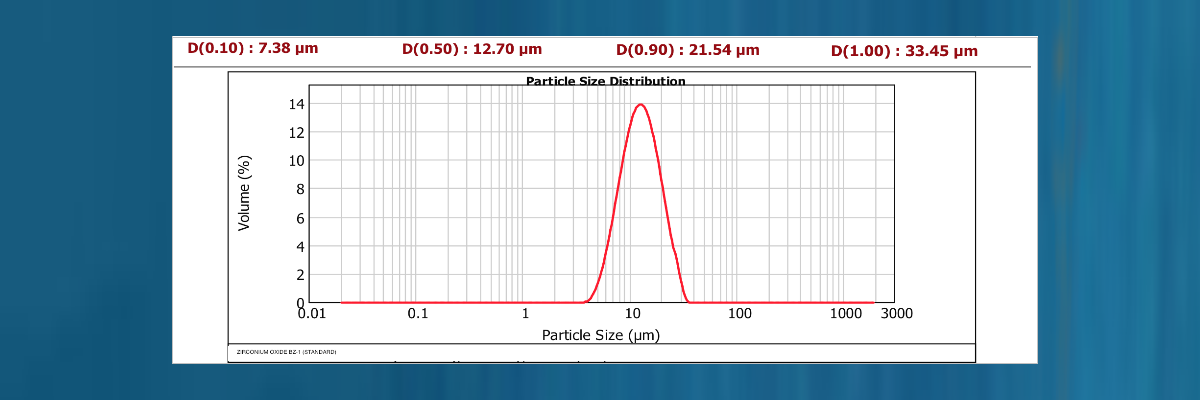Select the Particle Size (µm) x-axis label
This screenshot has width=1200, height=400.
pos(601,335)
